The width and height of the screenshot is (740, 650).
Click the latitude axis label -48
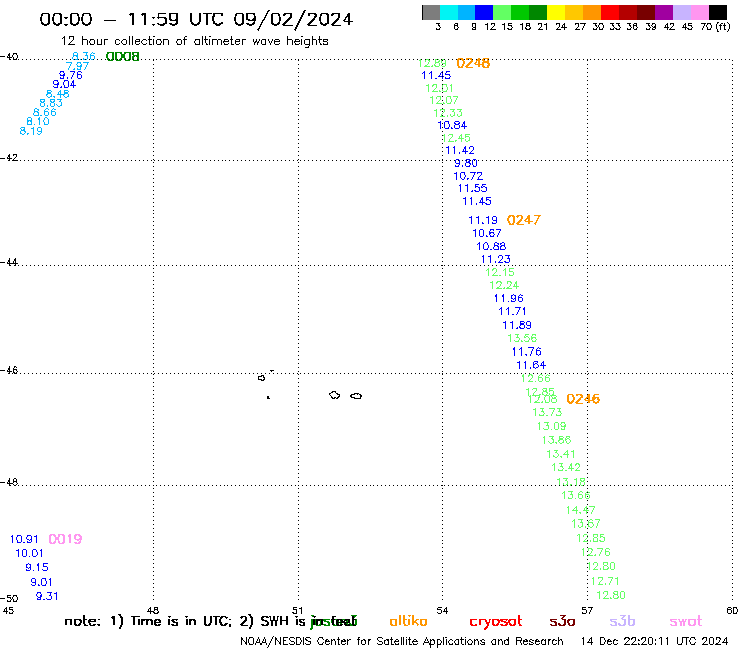coord(9,482)
